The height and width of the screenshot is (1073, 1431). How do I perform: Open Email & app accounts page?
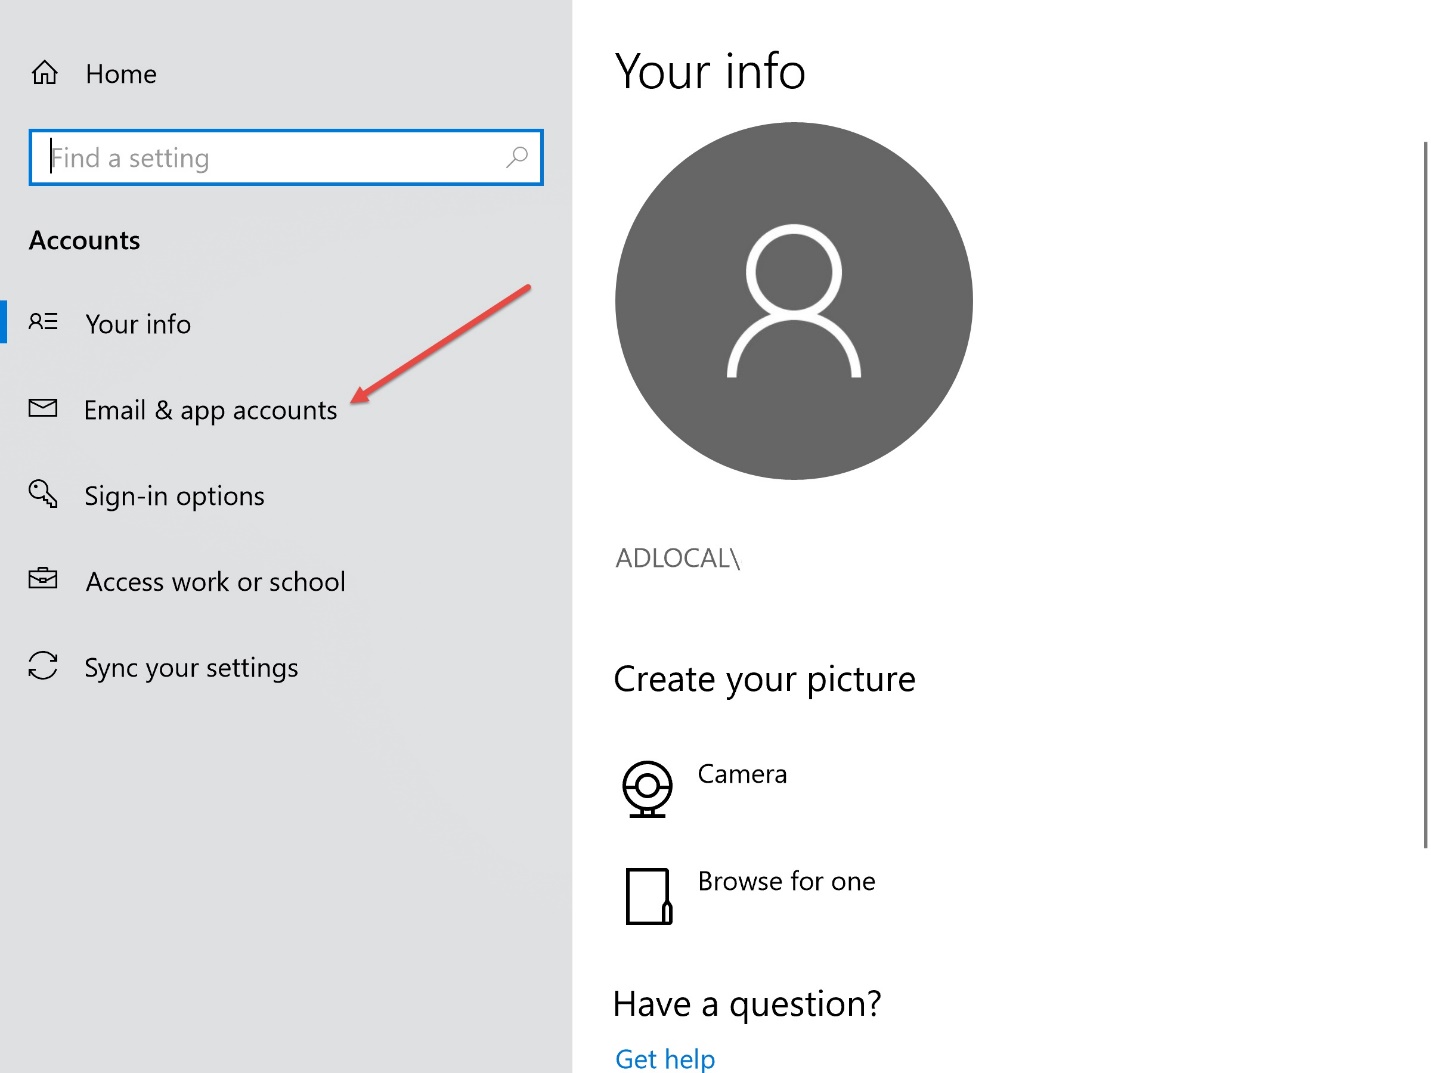click(x=211, y=410)
